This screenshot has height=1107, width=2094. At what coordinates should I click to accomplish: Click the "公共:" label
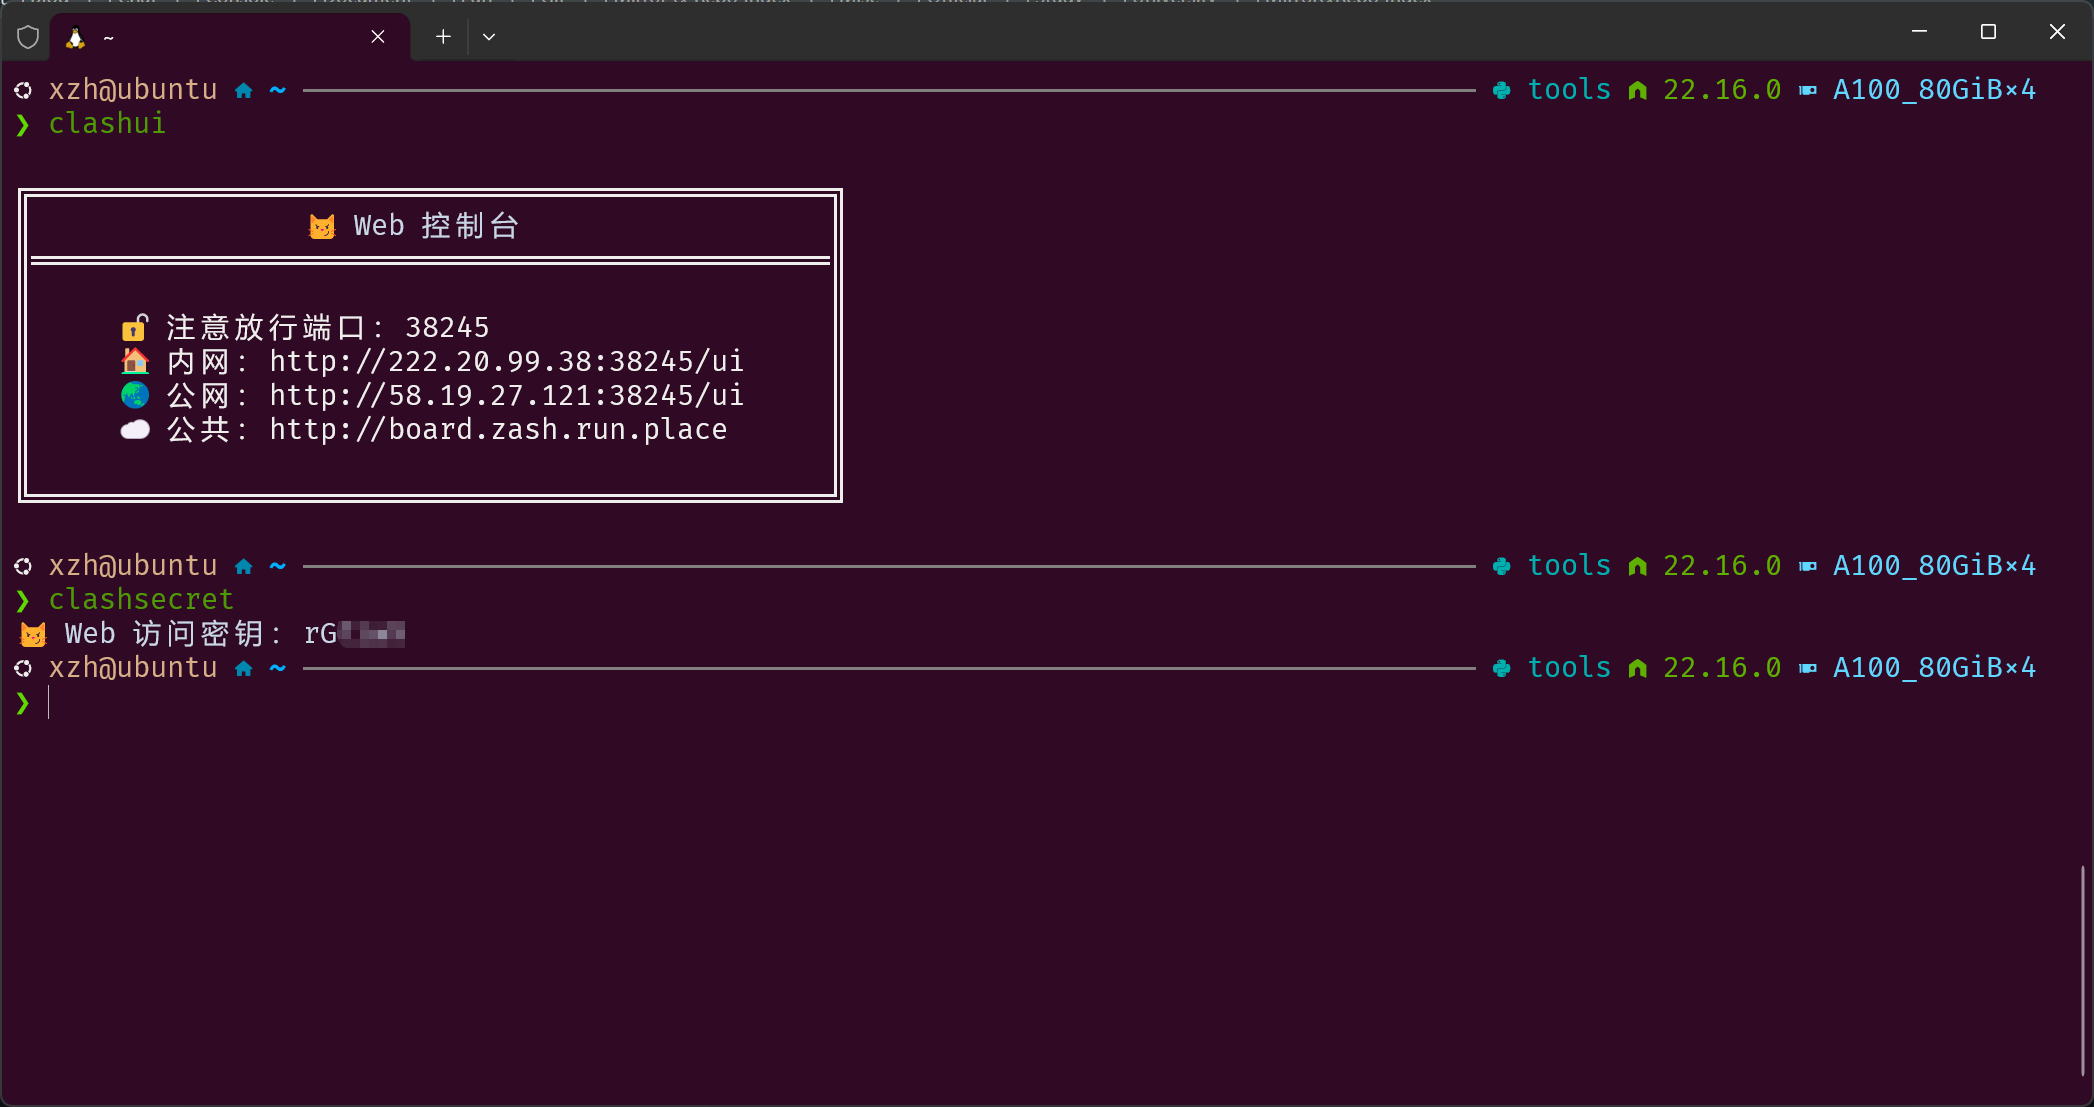click(207, 430)
